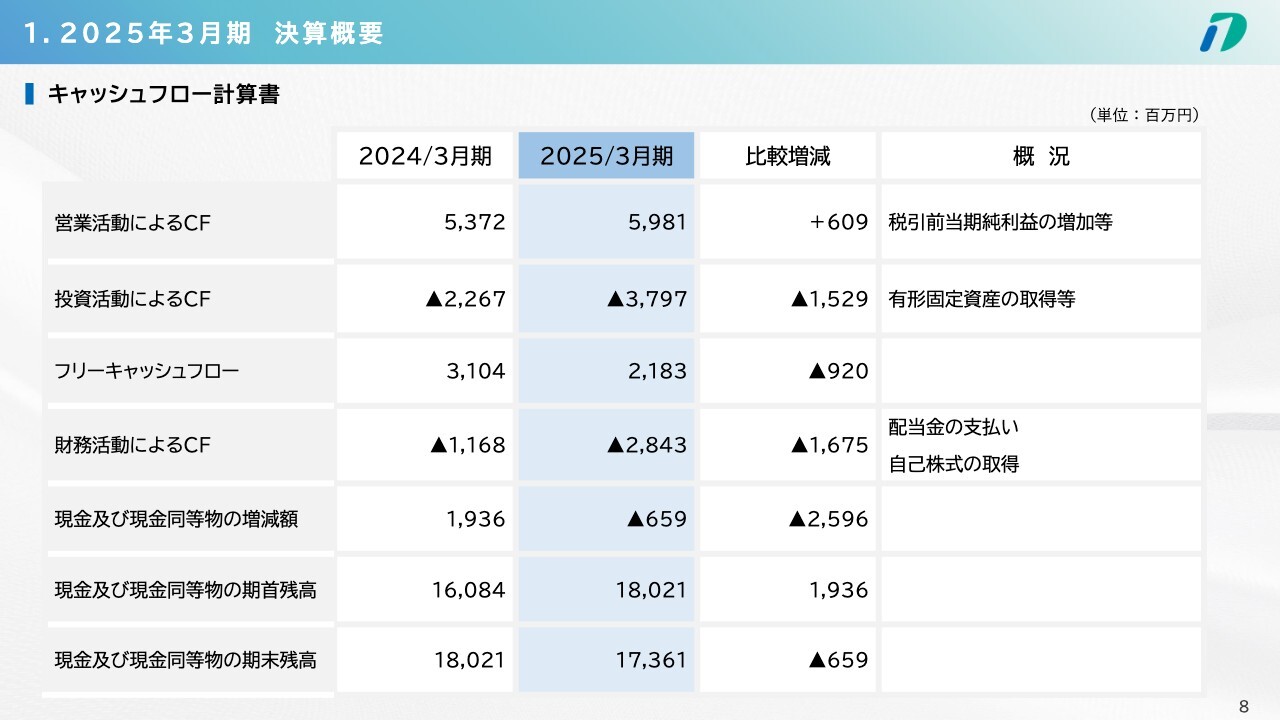The height and width of the screenshot is (720, 1280).
Task: Select the '投資活動によるCF' row label
Action: click(x=132, y=298)
